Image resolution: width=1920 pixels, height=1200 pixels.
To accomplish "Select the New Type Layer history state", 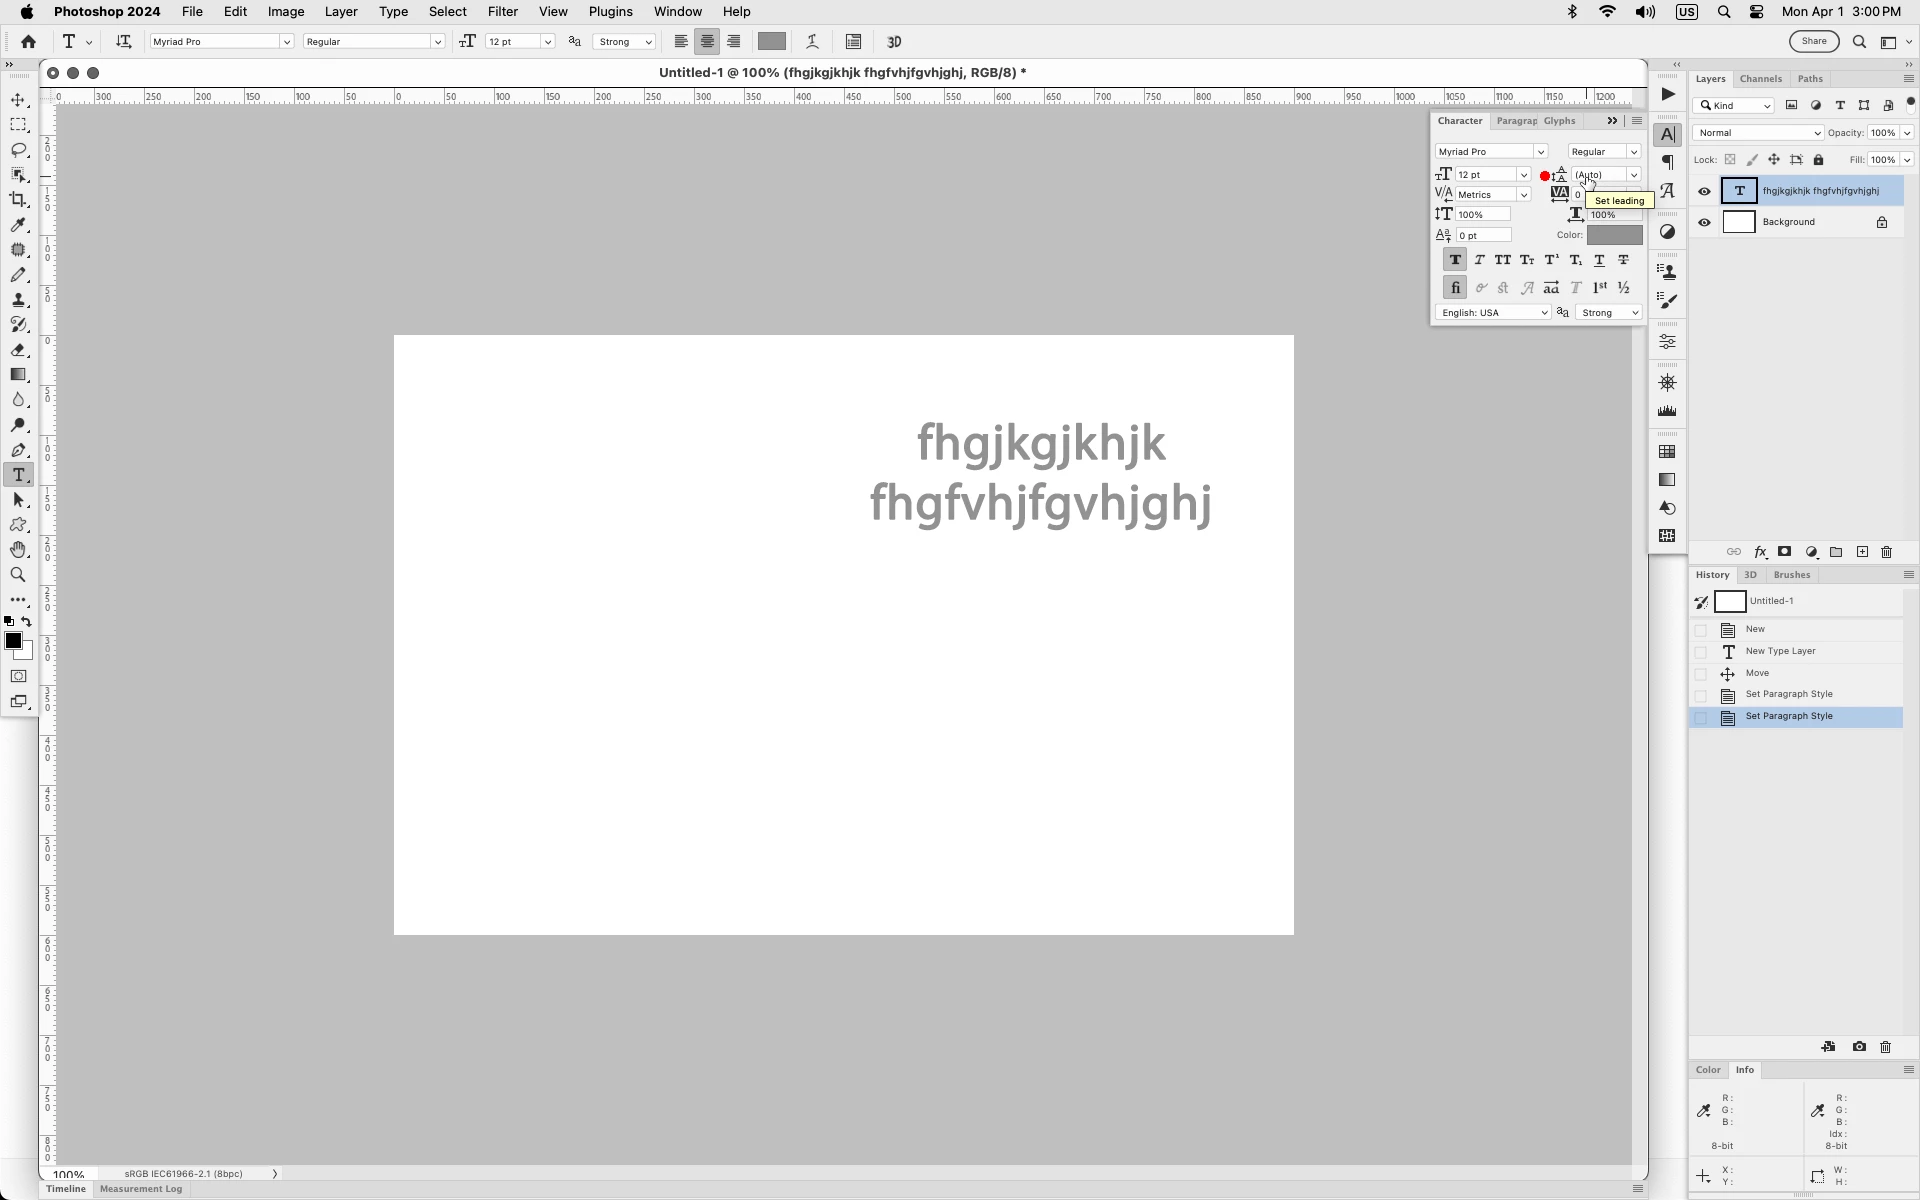I will pyautogui.click(x=1780, y=651).
